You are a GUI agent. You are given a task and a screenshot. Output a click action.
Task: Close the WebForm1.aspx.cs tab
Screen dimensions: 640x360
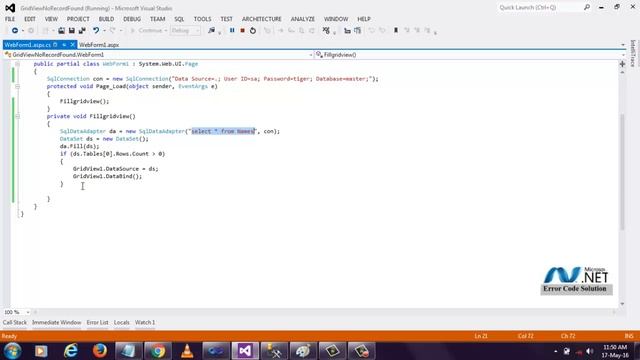[73, 45]
